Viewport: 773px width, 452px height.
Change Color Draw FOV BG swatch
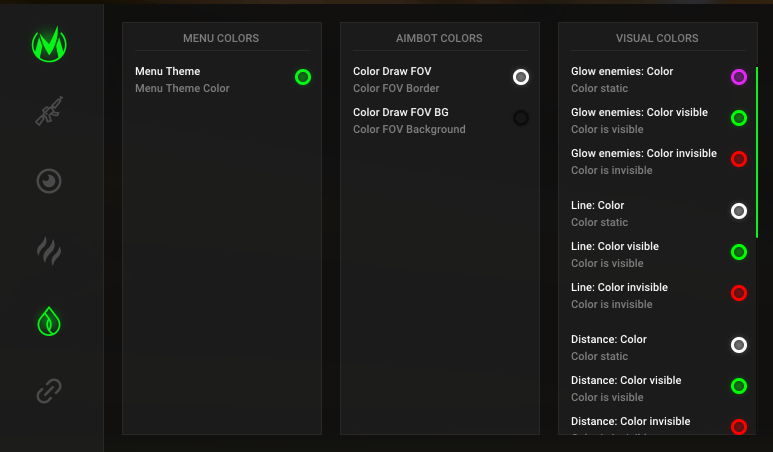point(521,118)
